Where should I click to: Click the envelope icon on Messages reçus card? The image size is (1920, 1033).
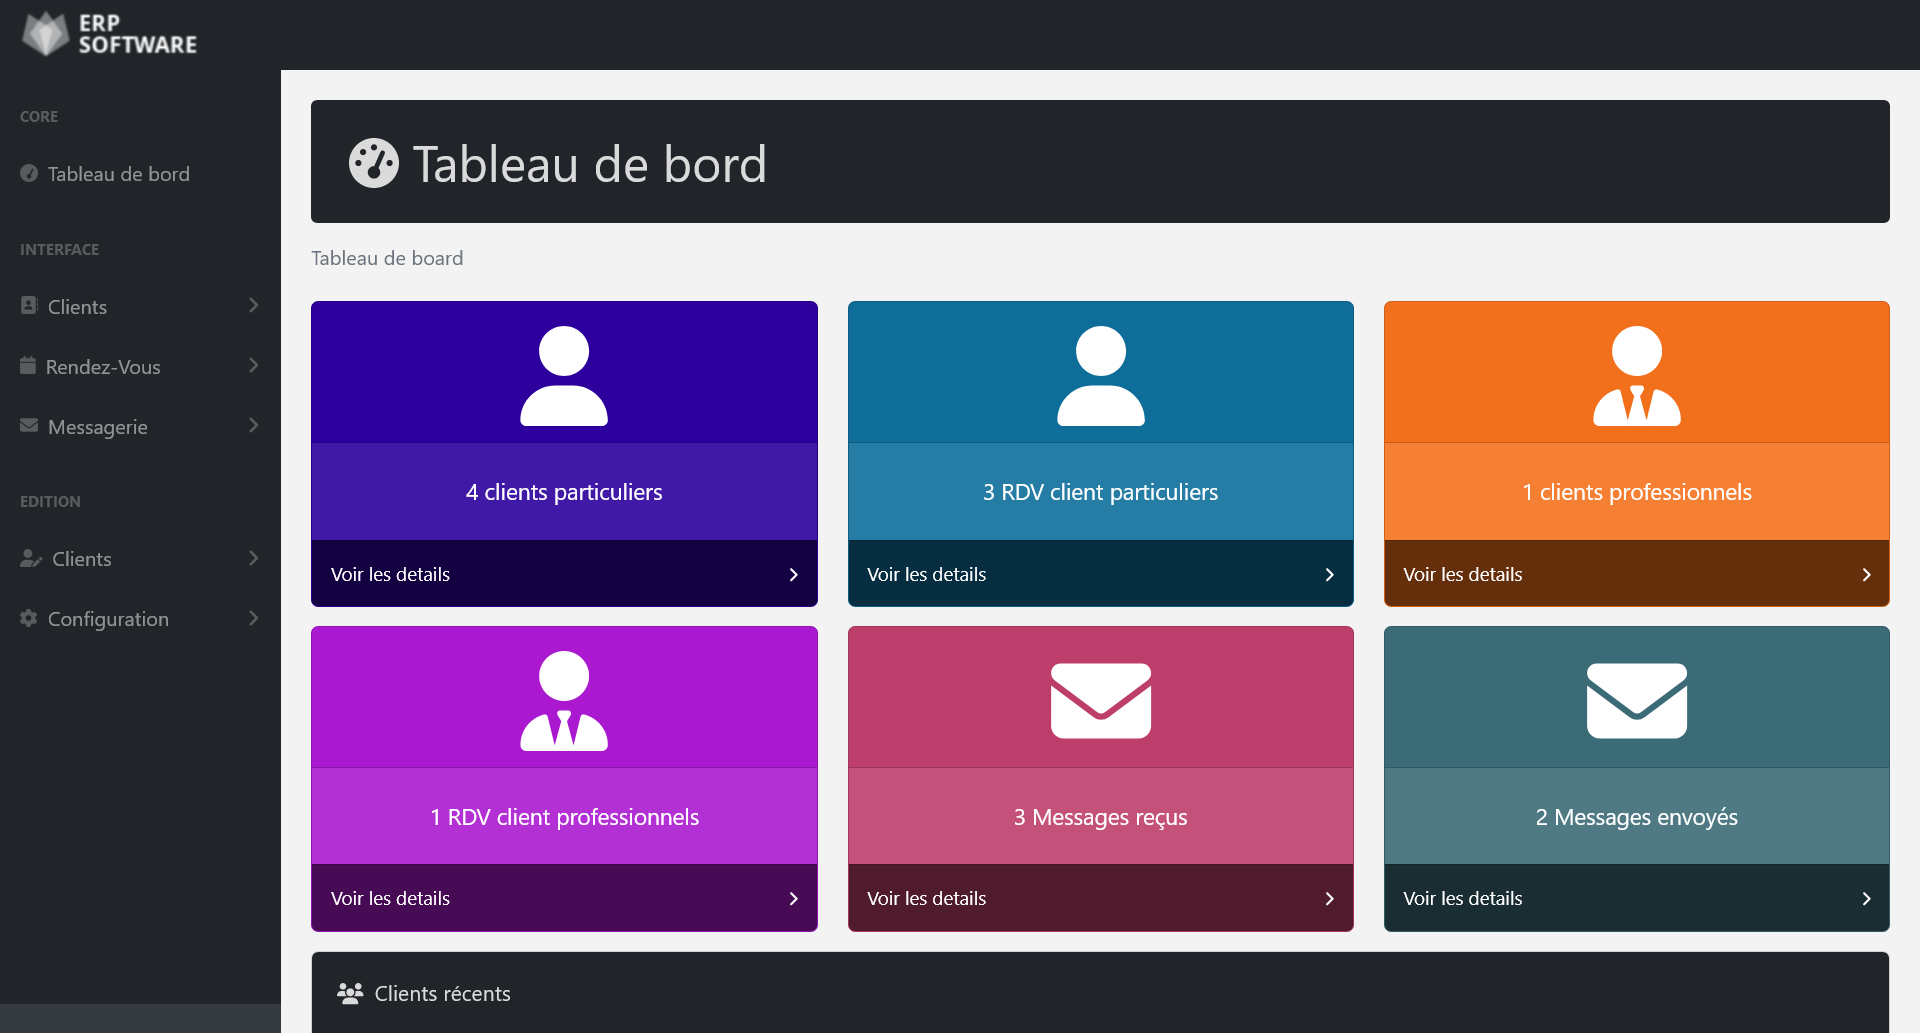coord(1100,701)
